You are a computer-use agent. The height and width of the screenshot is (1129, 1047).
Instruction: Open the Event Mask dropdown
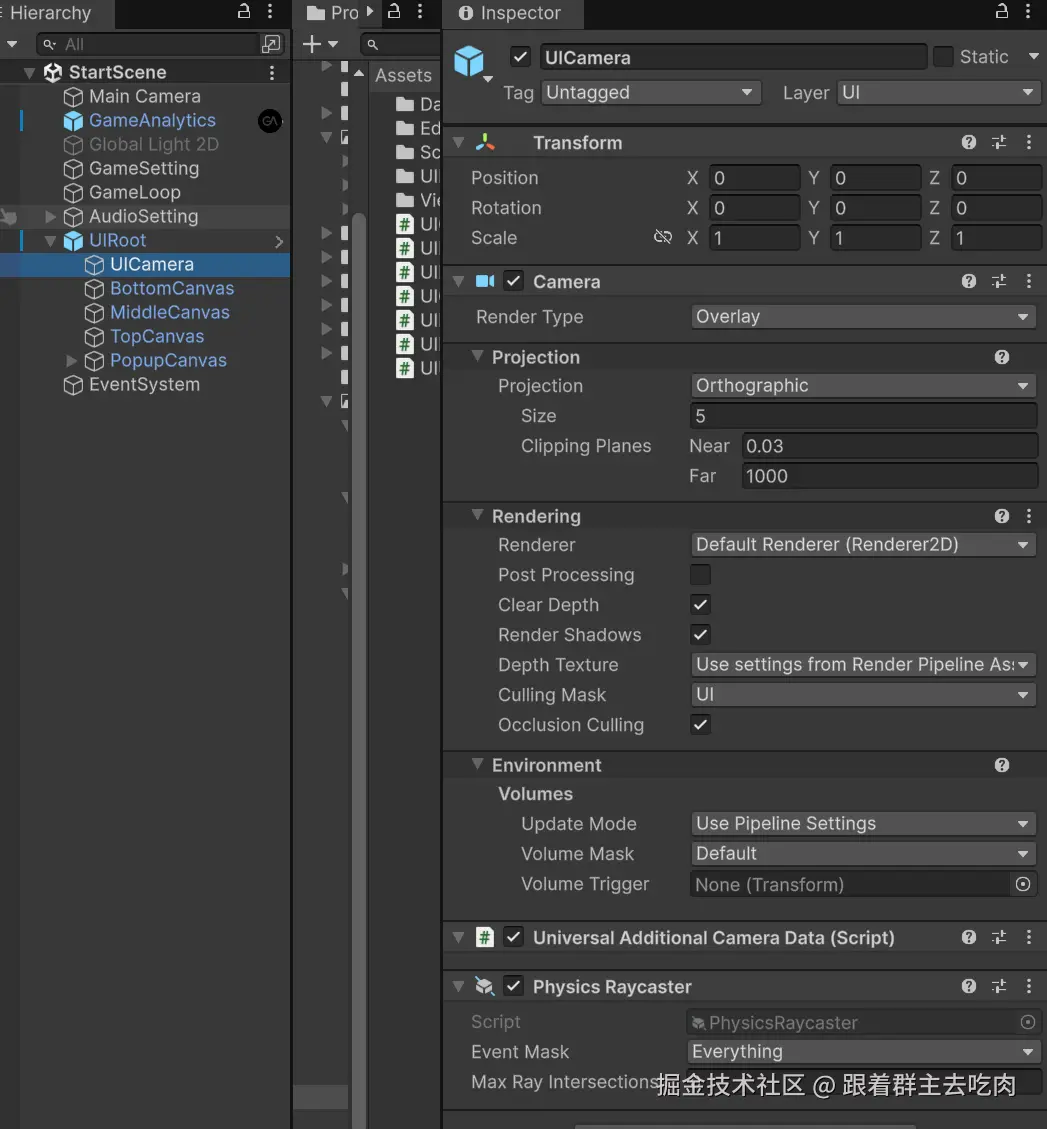point(863,1052)
